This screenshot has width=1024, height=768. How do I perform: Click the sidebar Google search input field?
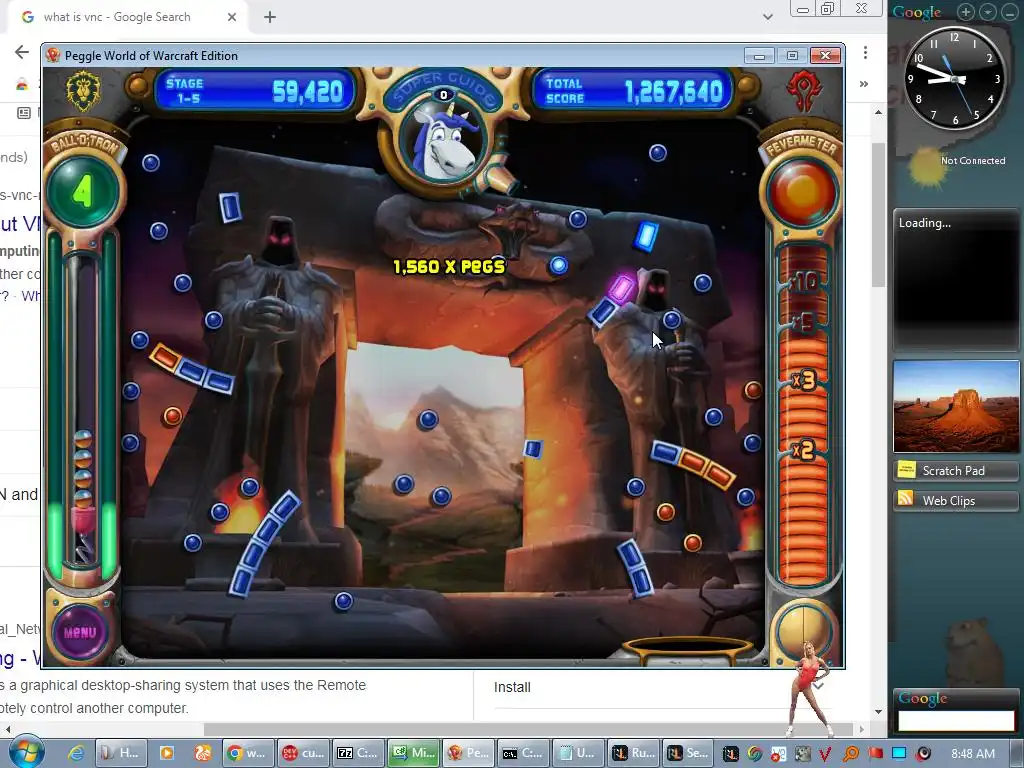[956, 720]
